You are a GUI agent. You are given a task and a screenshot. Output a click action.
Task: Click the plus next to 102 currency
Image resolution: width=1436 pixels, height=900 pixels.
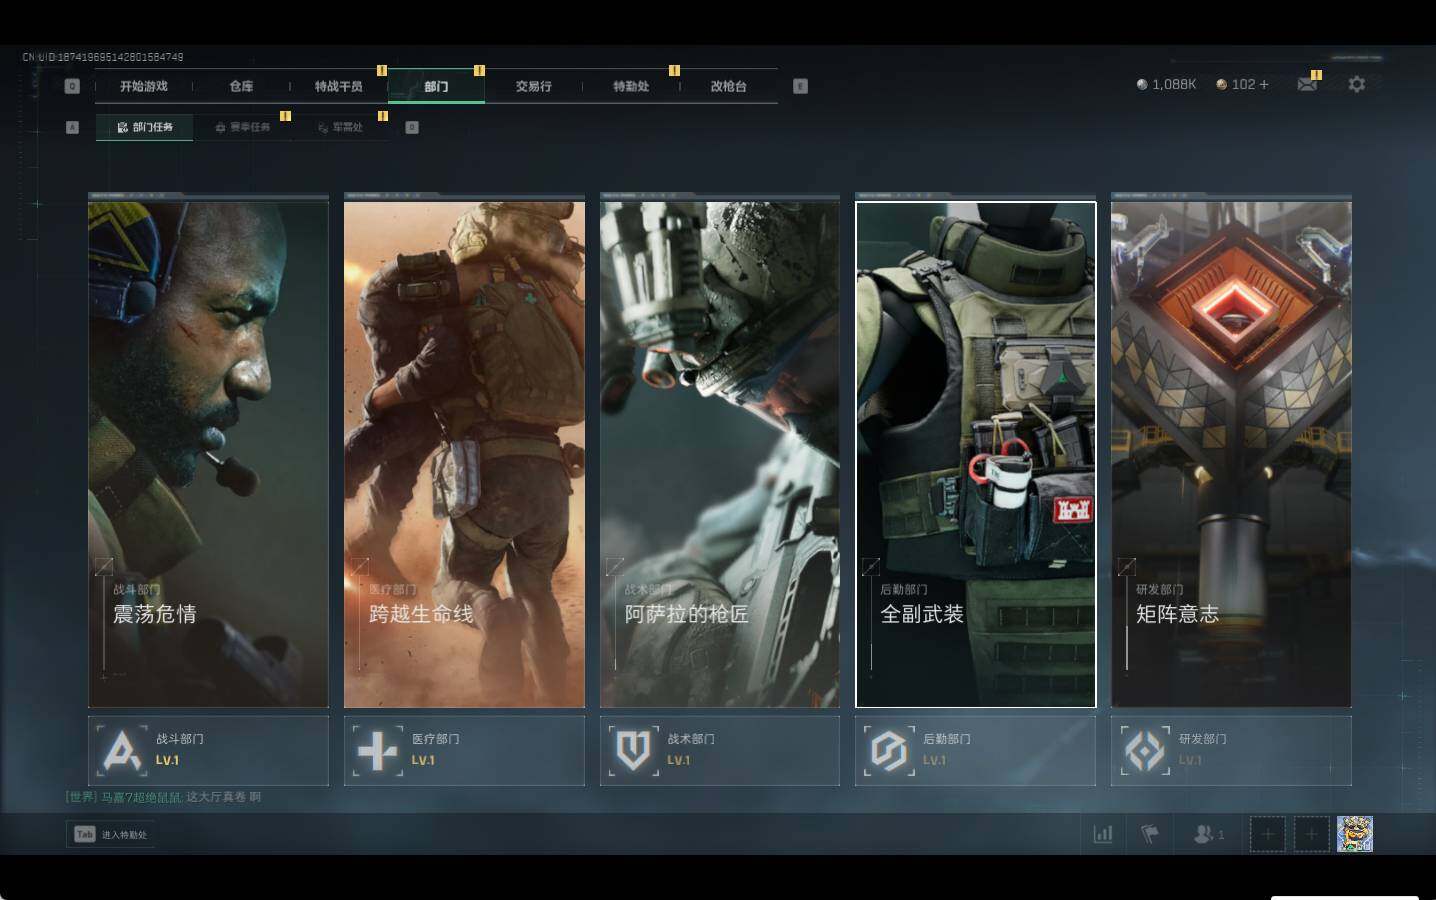point(1264,85)
